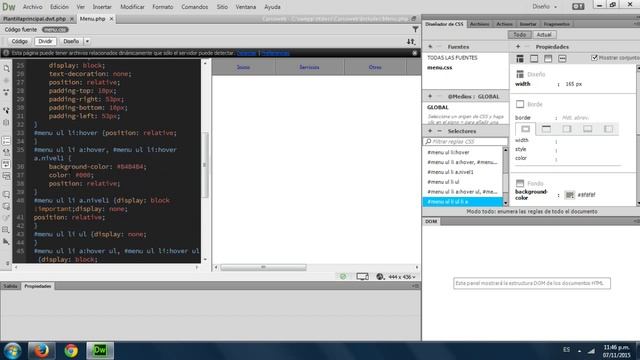
Task: Click the Inicio link in design view
Action: 243,67
